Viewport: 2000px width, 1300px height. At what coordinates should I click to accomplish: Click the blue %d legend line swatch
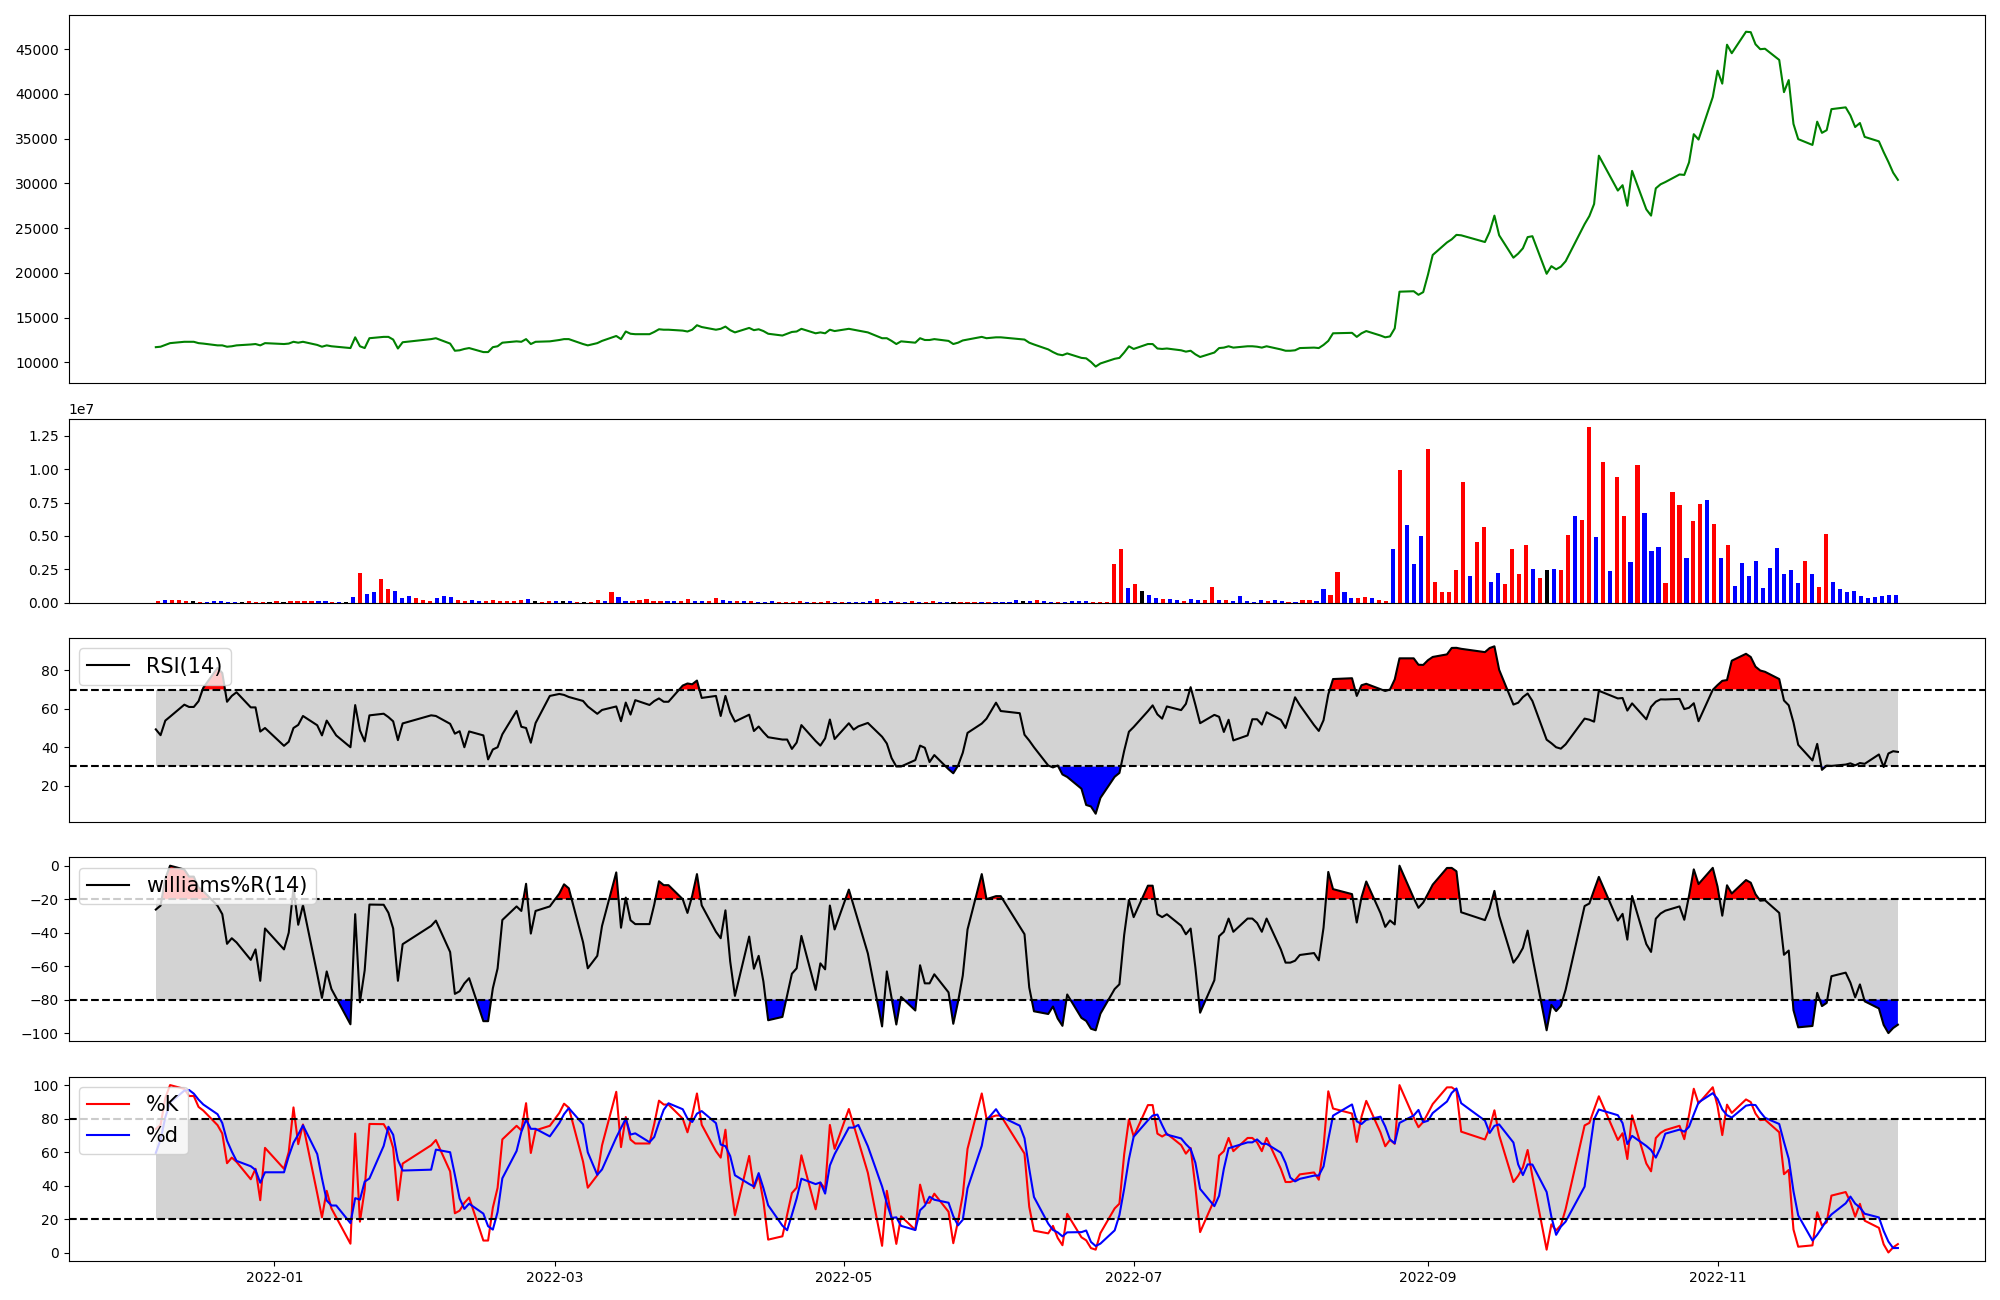[108, 1135]
